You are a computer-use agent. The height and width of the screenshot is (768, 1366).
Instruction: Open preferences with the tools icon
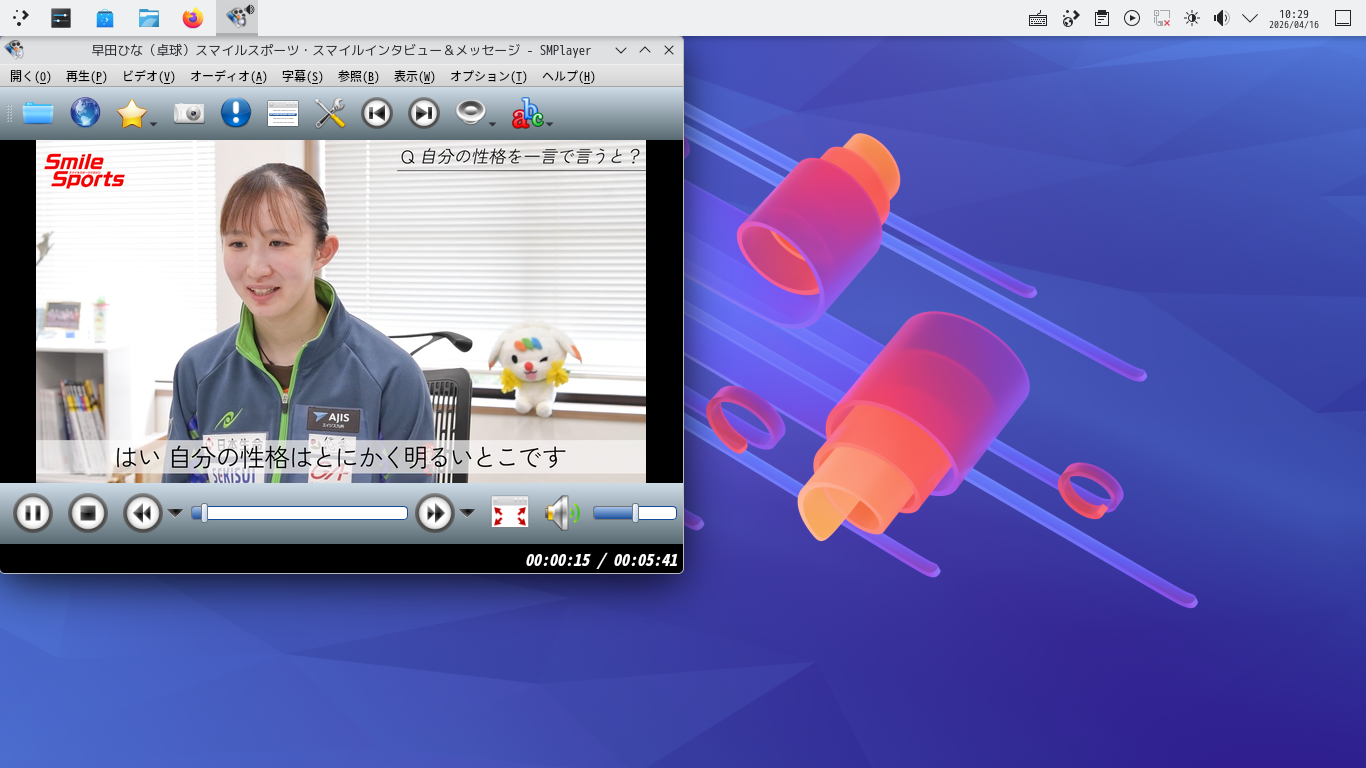[x=330, y=113]
